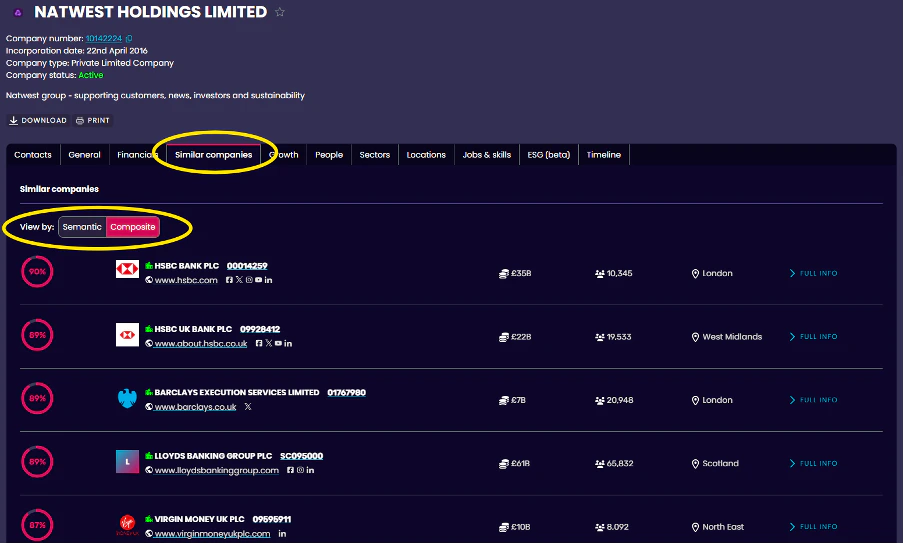This screenshot has width=904, height=544.
Task: Open the General tab
Action: click(x=84, y=154)
